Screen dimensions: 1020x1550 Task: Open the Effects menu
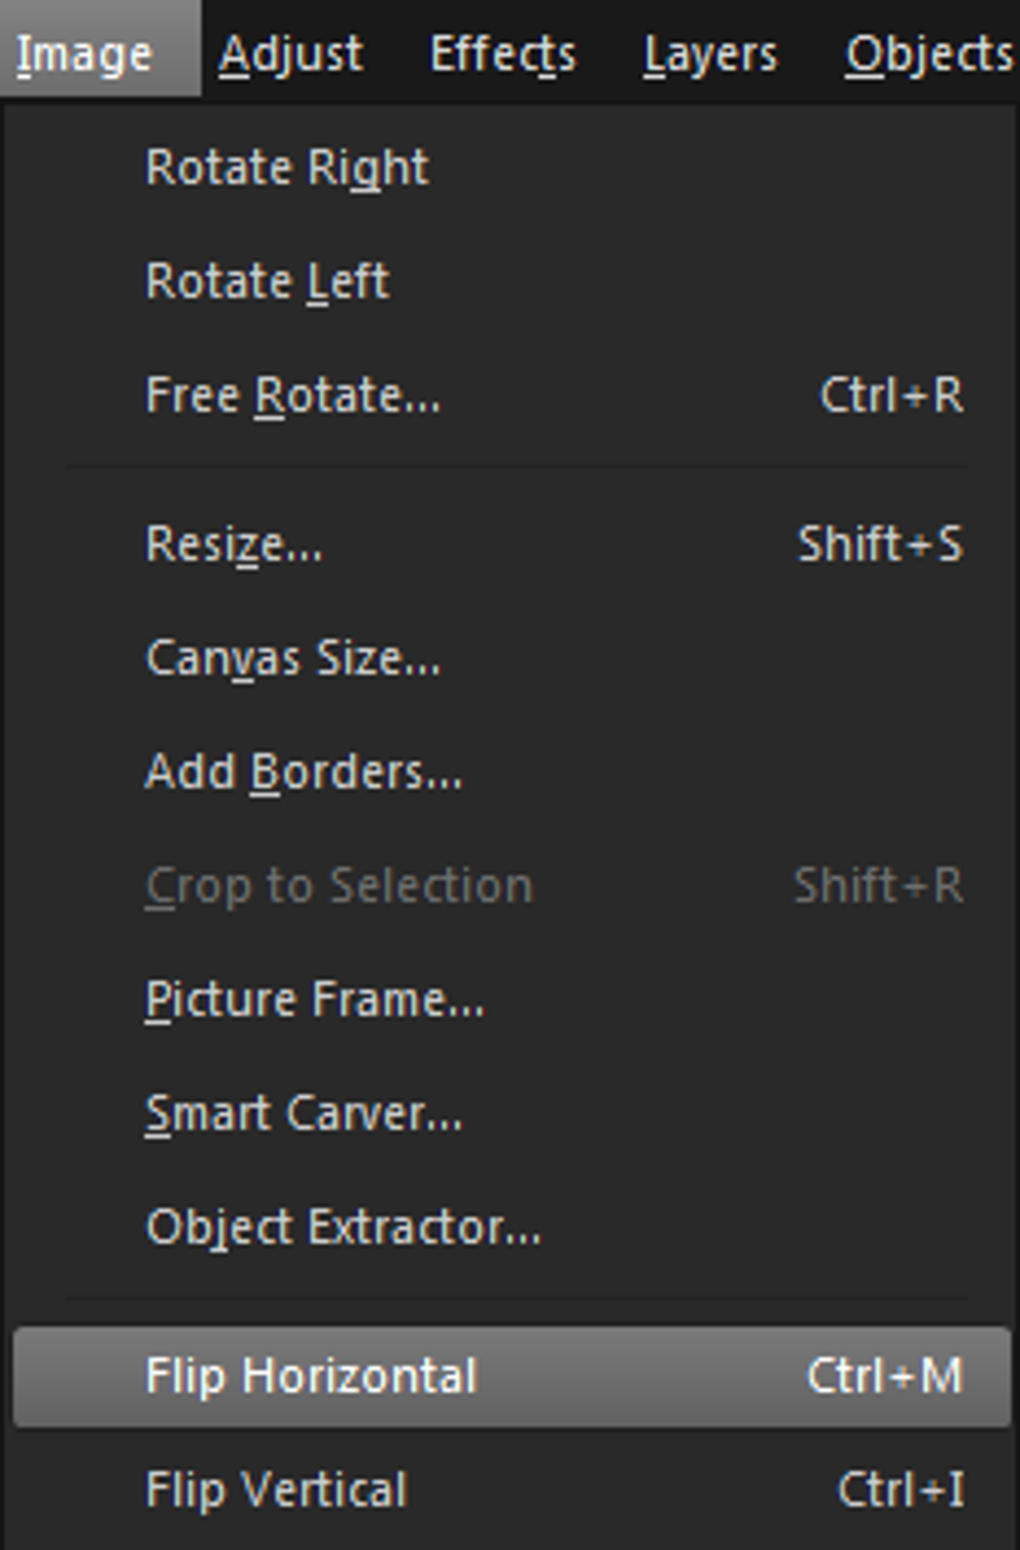(x=502, y=53)
